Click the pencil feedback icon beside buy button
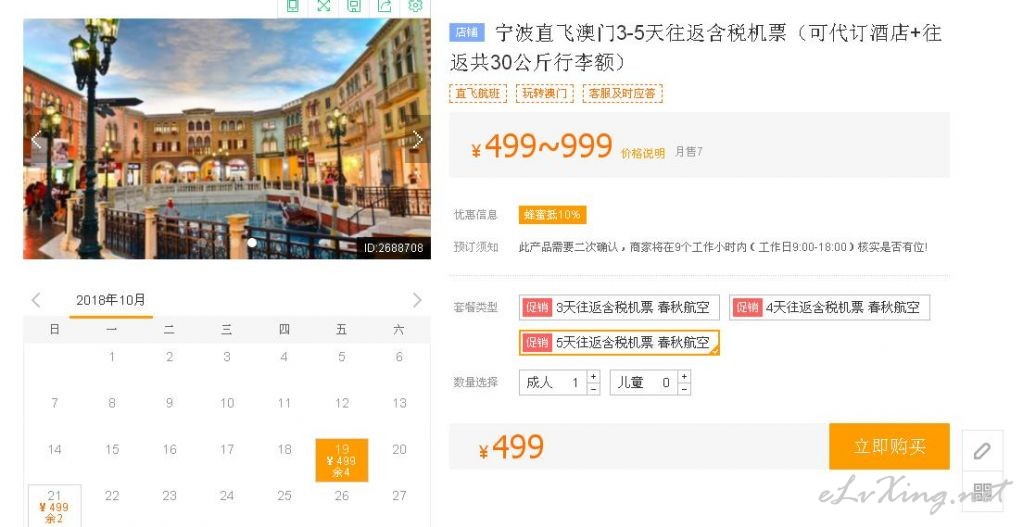This screenshot has height=527, width=1023. (983, 451)
